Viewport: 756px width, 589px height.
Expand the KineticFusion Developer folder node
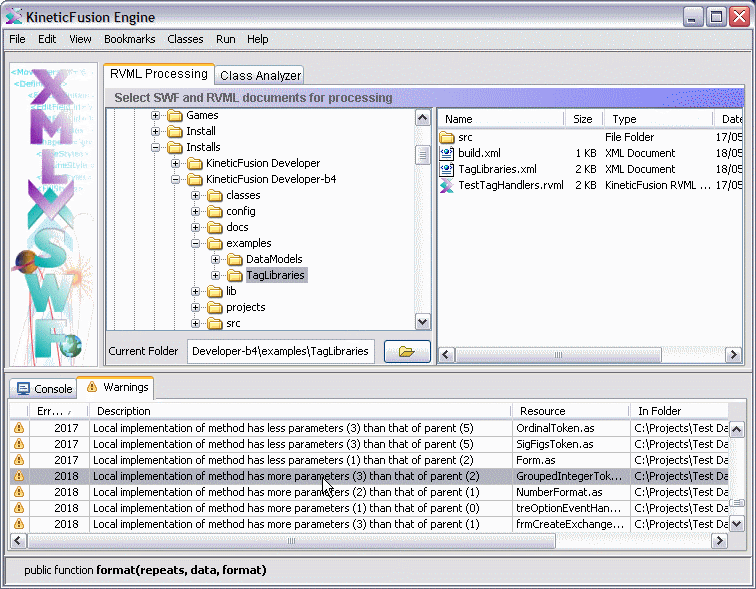(176, 163)
